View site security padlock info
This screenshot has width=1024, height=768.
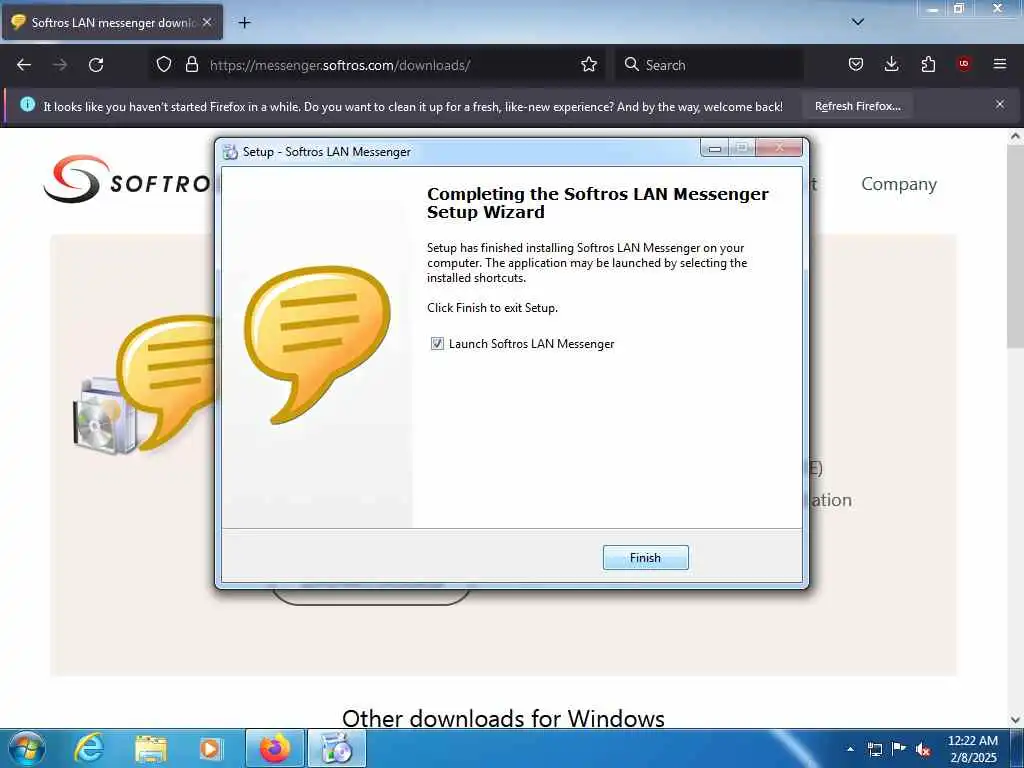point(191,64)
